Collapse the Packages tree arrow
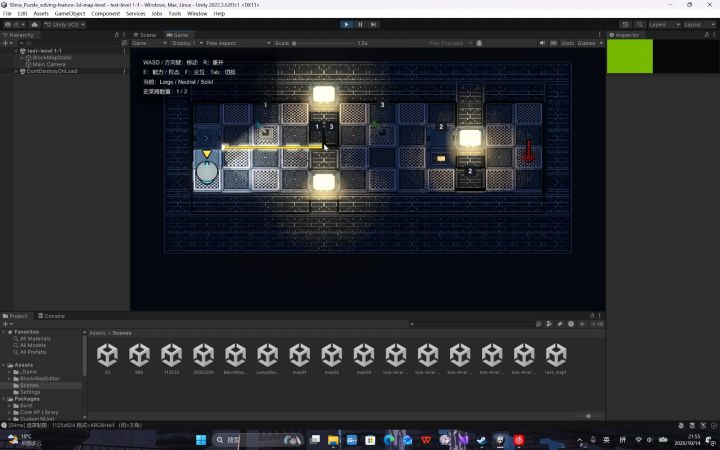The height and width of the screenshot is (450, 720). click(x=4, y=399)
